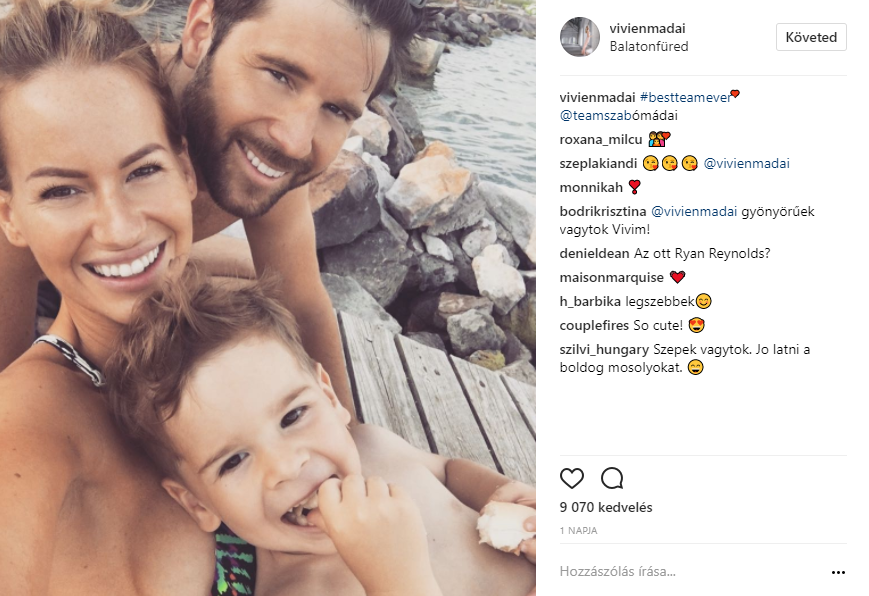Like the post with the heart icon
Image resolution: width=869 pixels, height=596 pixels.
click(571, 478)
